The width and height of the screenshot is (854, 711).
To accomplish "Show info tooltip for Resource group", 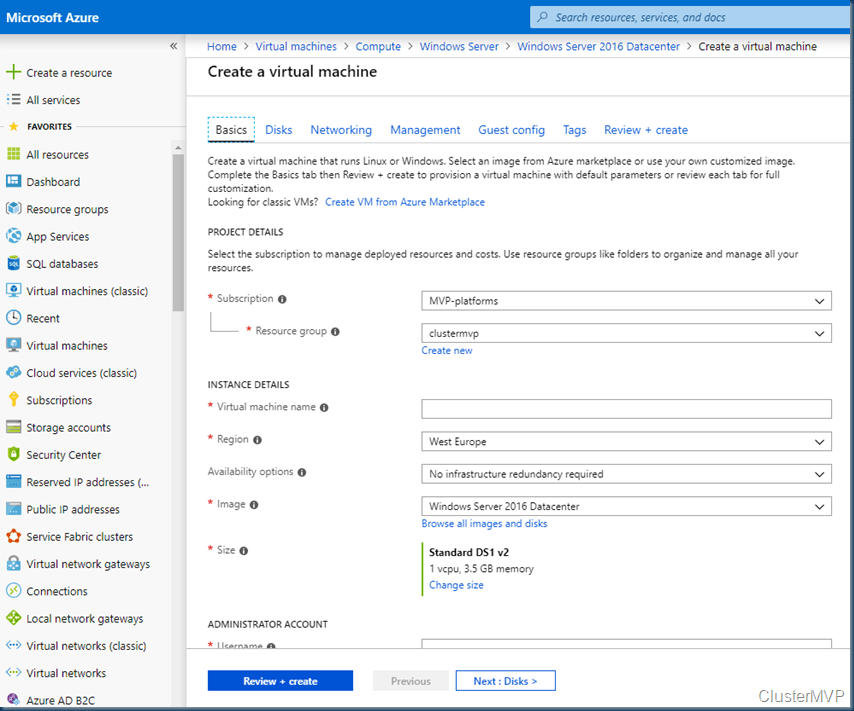I will [x=335, y=331].
